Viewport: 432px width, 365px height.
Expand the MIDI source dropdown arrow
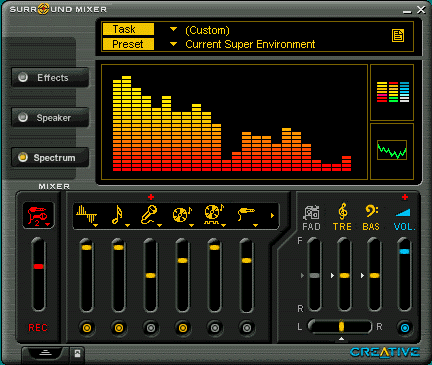pyautogui.click(x=128, y=226)
